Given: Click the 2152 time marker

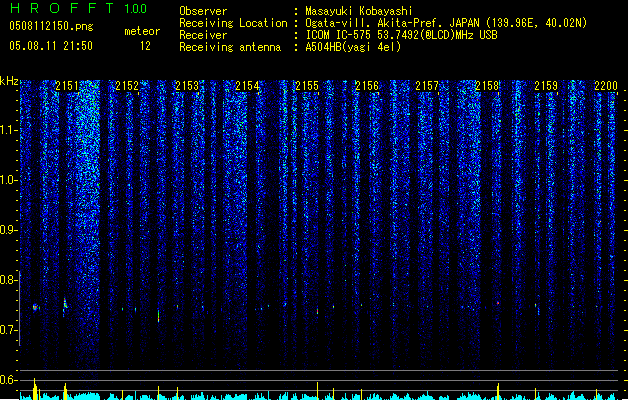Looking at the screenshot, I should tap(127, 86).
